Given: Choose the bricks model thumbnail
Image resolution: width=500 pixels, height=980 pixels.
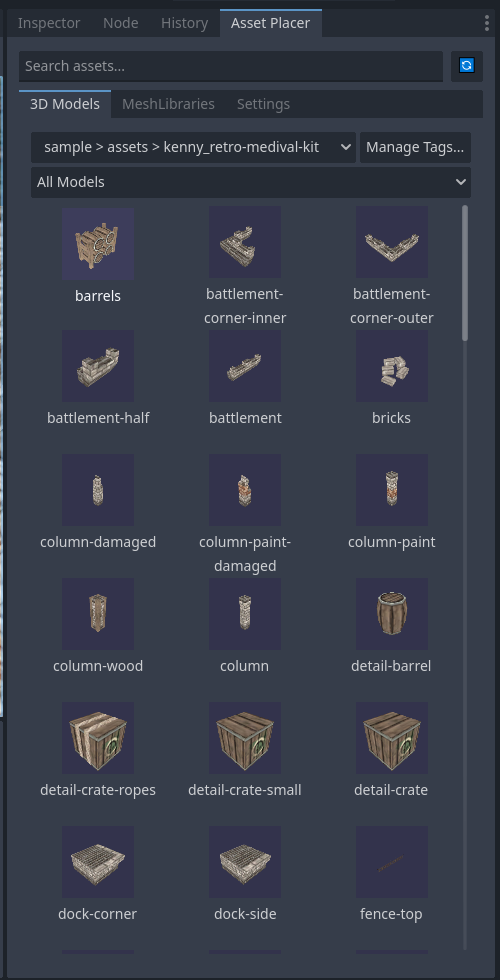Looking at the screenshot, I should [x=392, y=366].
